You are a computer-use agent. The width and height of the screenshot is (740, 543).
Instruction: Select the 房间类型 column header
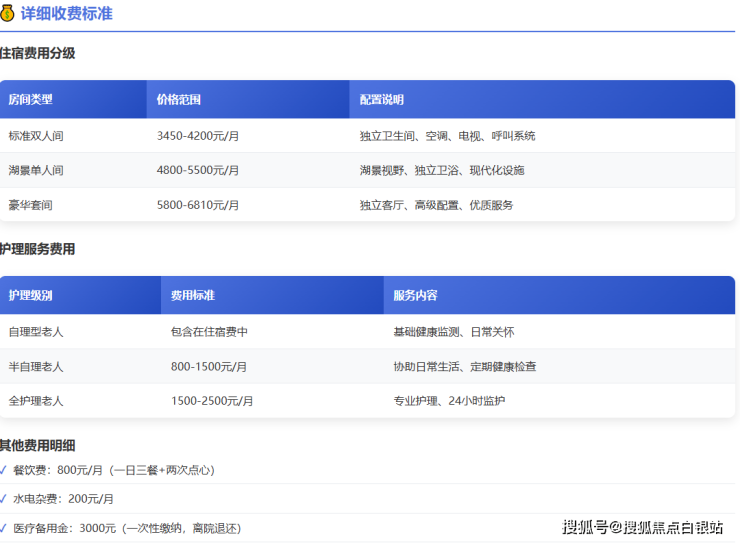(30, 100)
